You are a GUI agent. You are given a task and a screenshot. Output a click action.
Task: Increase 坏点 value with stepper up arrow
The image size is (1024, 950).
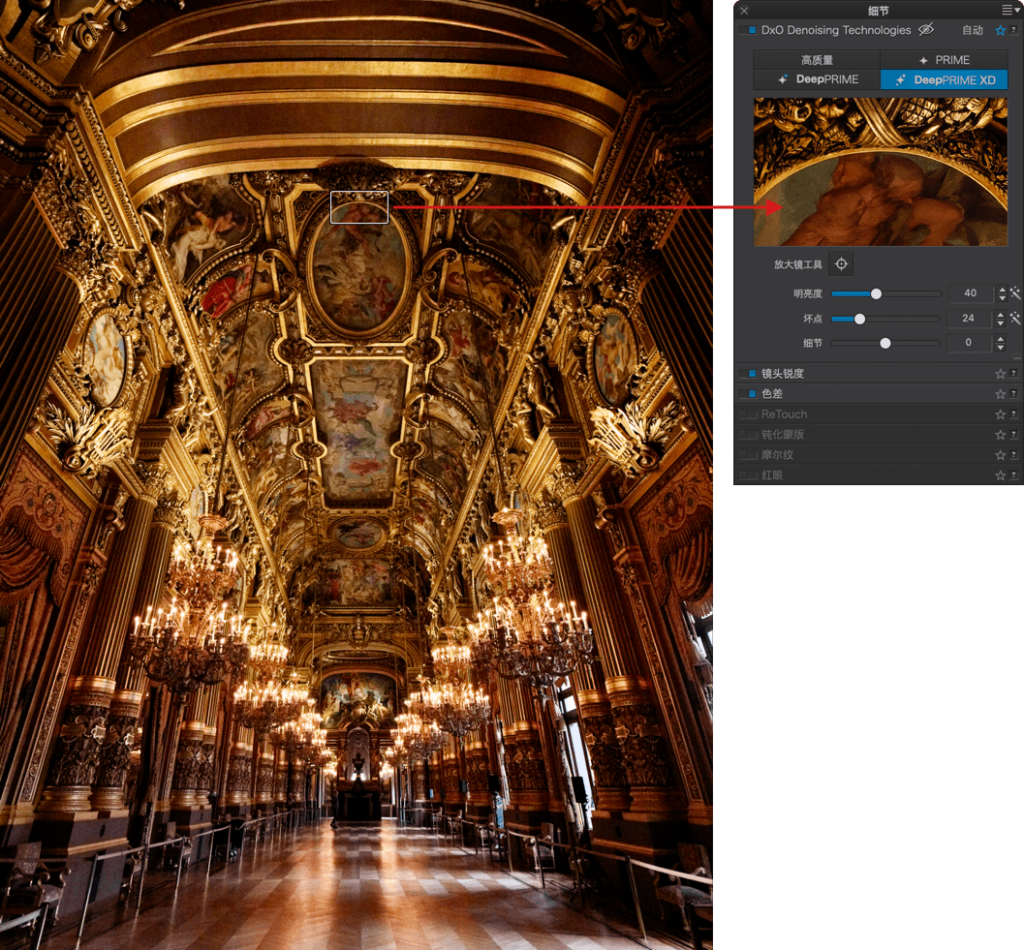[x=1000, y=314]
